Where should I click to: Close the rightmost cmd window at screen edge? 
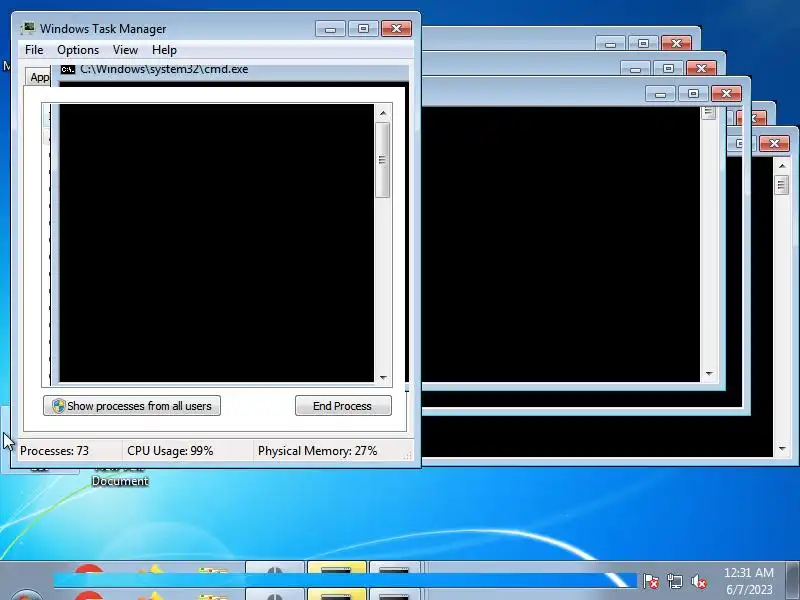(774, 143)
